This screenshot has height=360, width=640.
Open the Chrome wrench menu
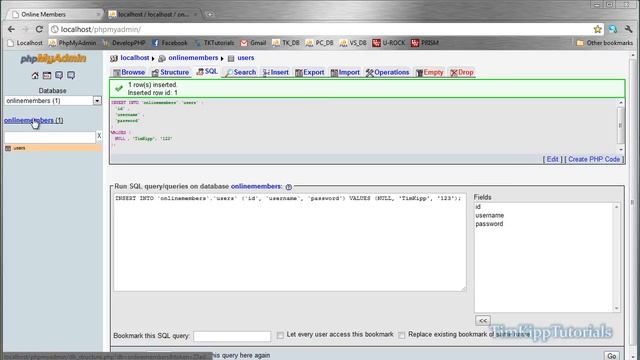[x=628, y=29]
